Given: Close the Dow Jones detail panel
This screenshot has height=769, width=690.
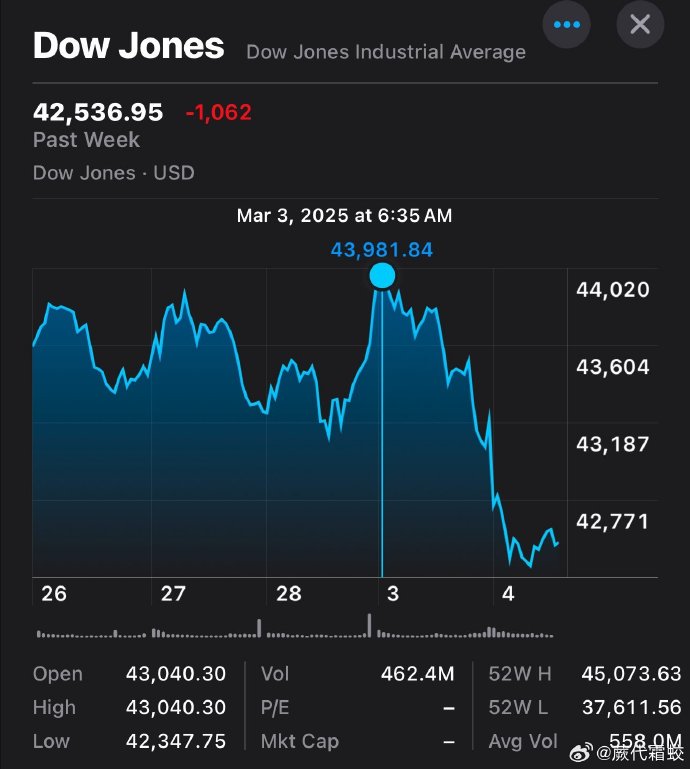Looking at the screenshot, I should [x=640, y=25].
